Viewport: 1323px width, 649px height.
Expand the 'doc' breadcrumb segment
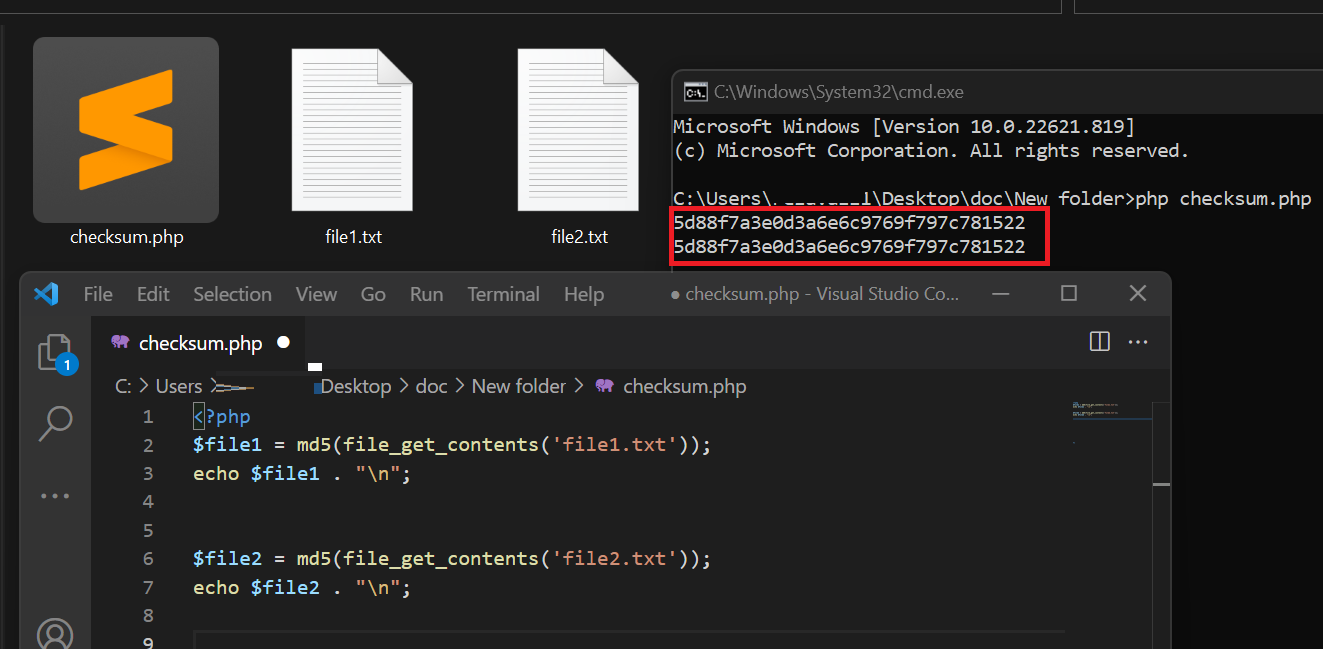[x=431, y=386]
